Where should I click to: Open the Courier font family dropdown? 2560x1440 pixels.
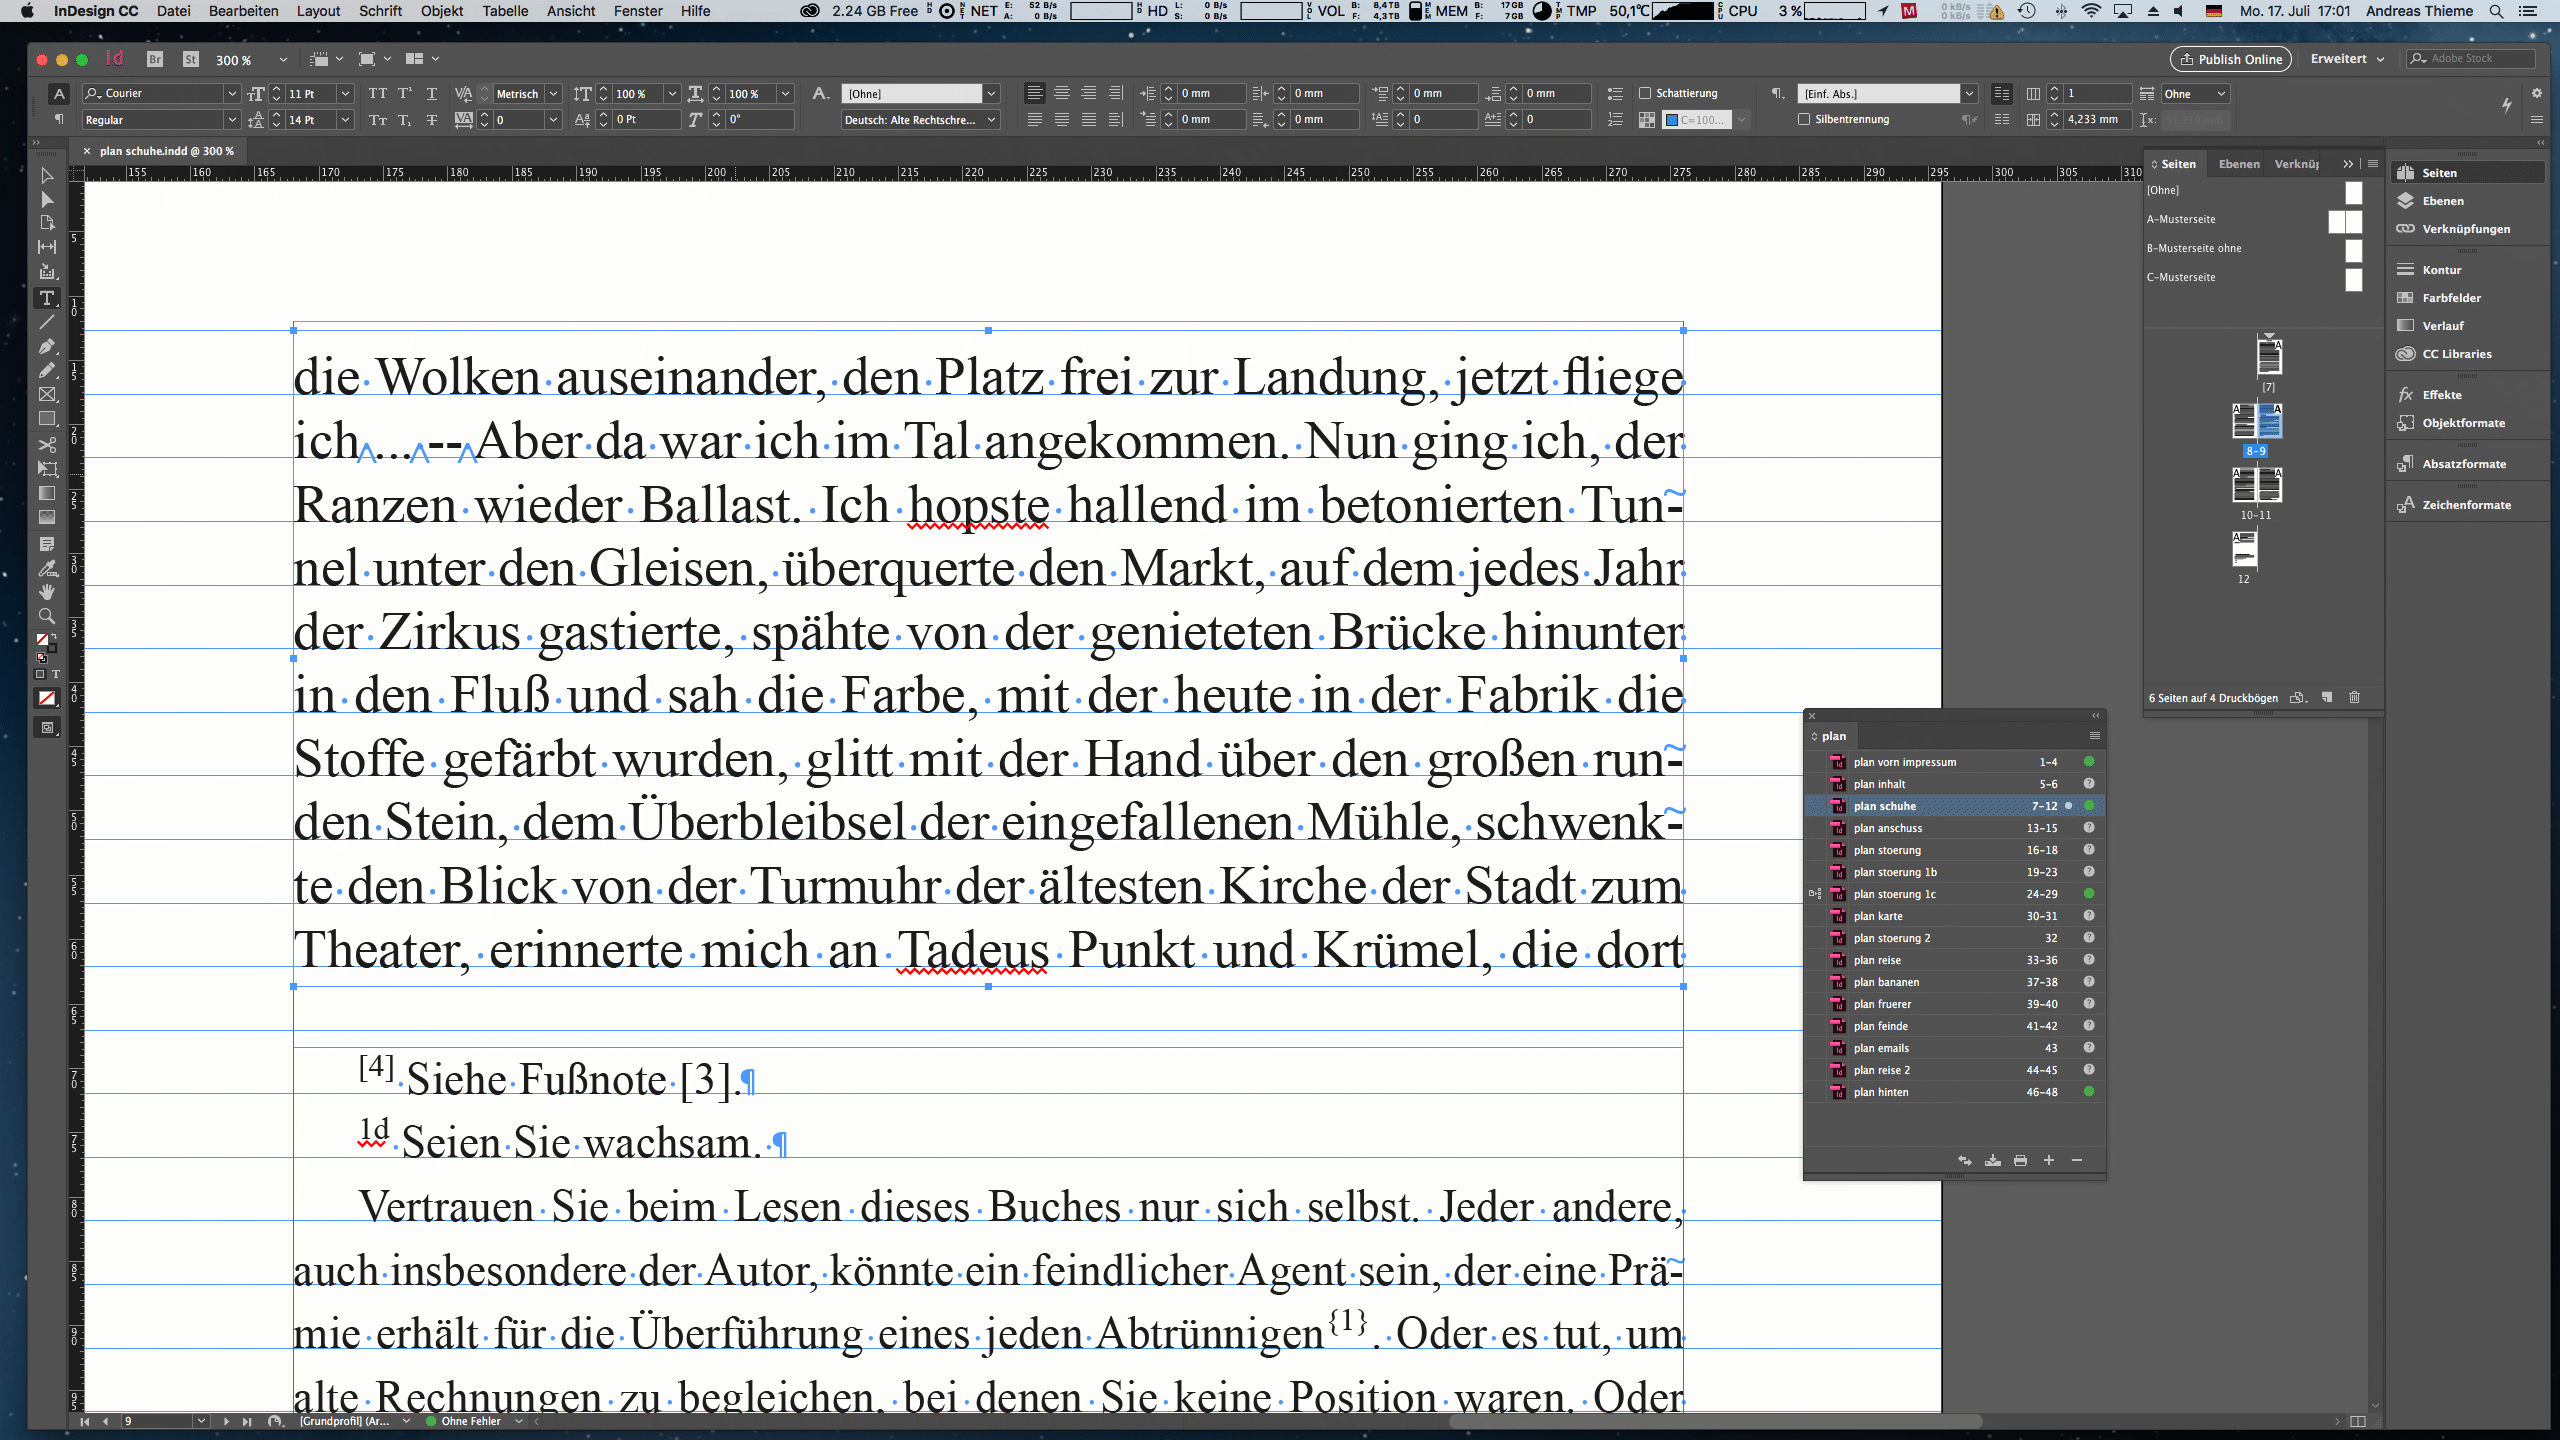click(232, 93)
